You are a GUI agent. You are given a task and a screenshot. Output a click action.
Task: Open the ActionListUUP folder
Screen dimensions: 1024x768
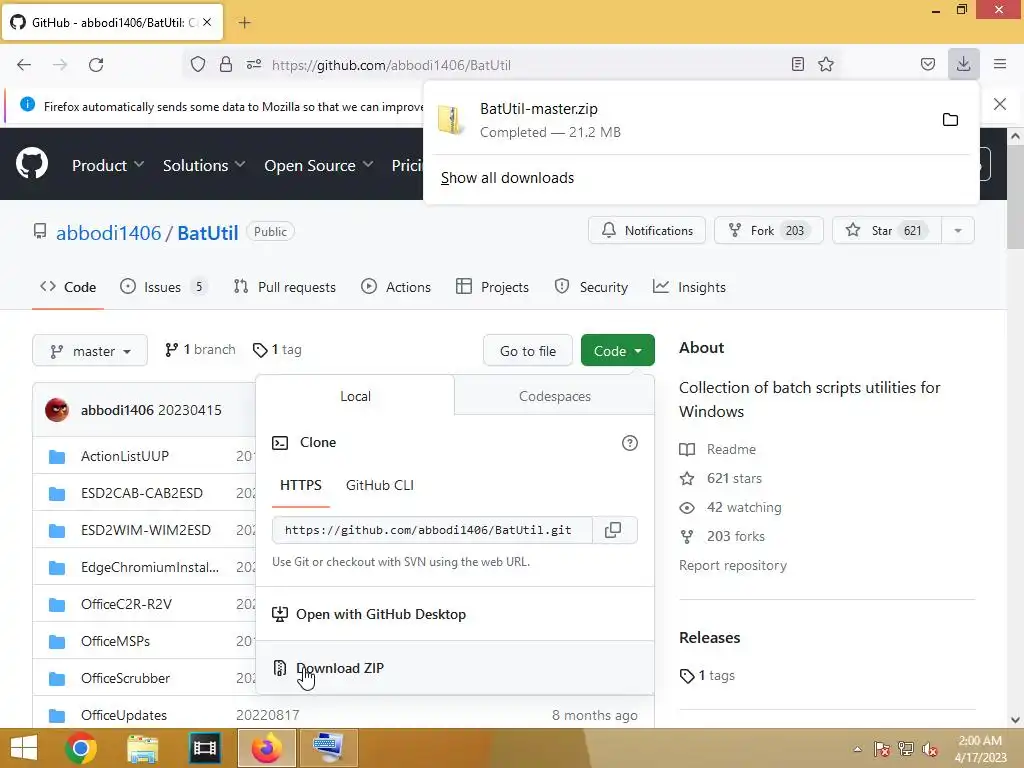point(125,456)
